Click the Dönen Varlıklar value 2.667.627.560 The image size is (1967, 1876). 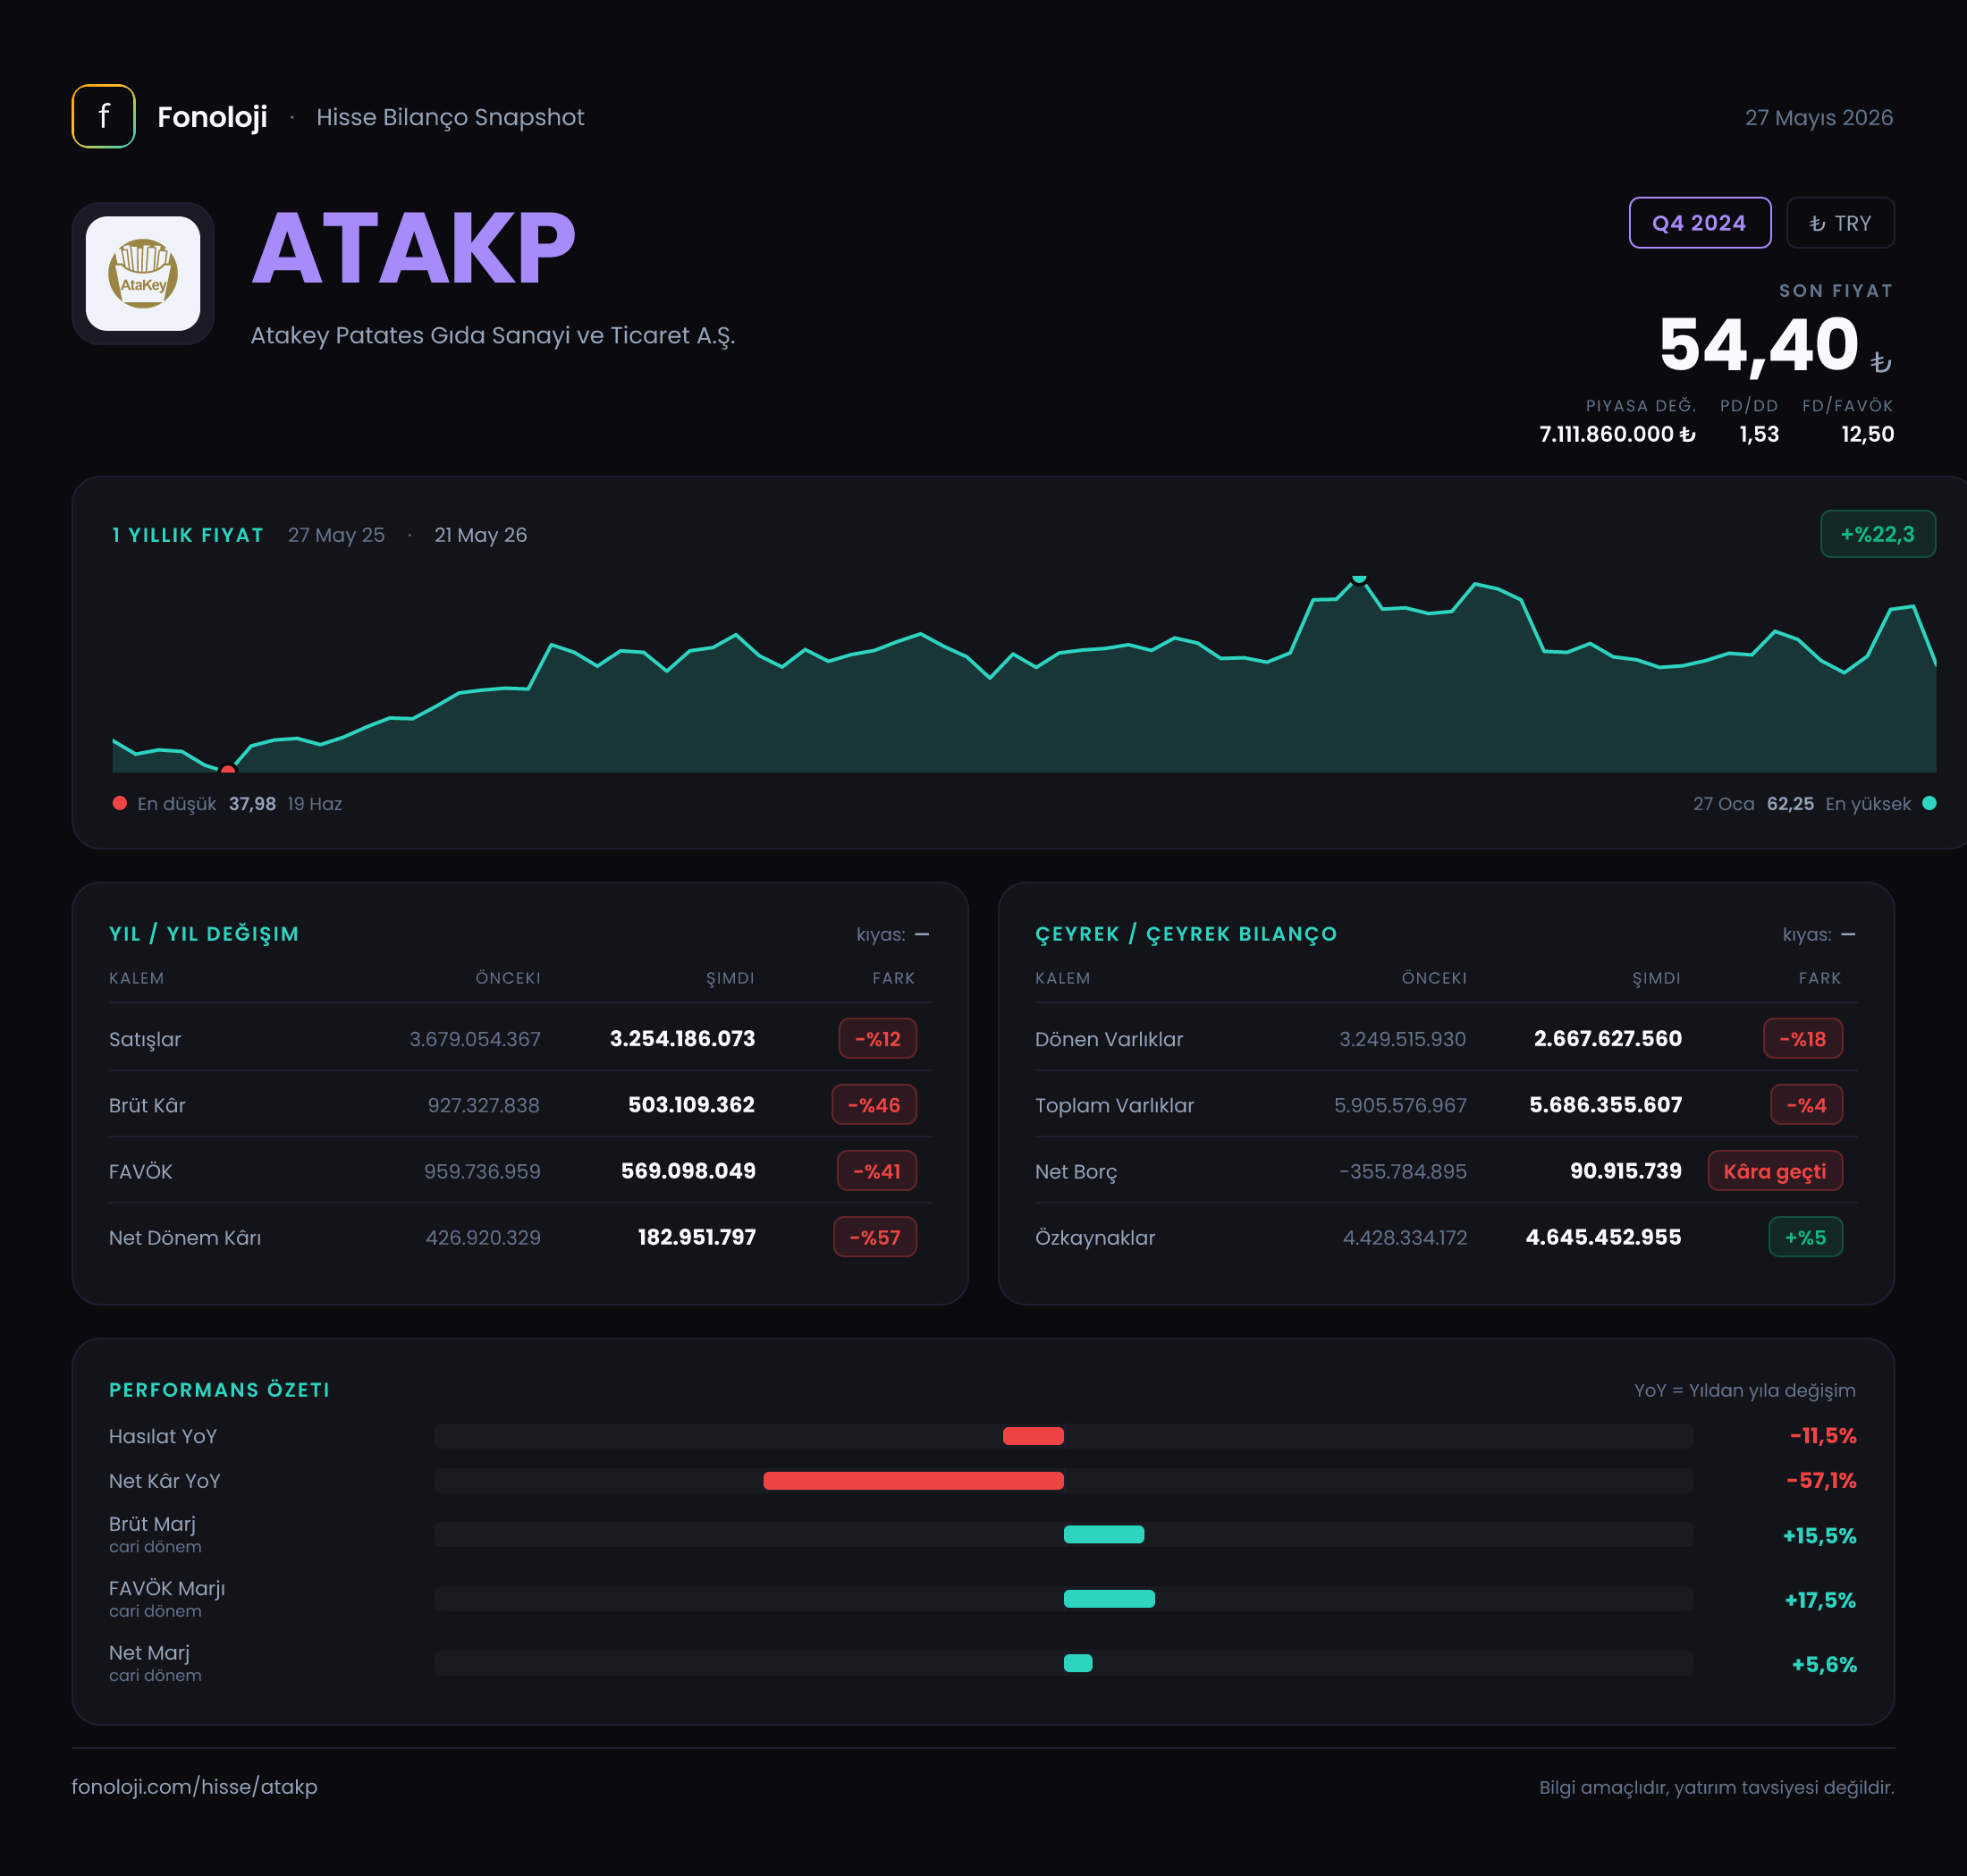coord(1607,1038)
